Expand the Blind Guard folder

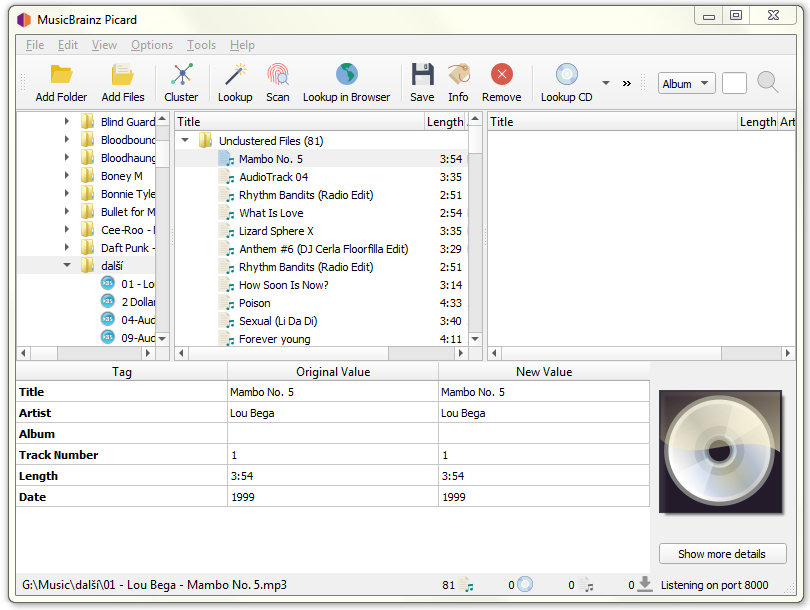pyautogui.click(x=67, y=121)
